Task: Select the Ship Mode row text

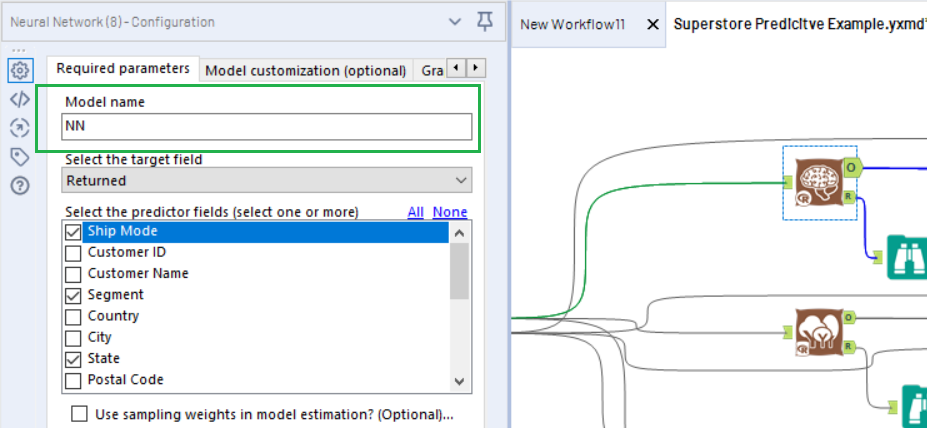Action: (x=122, y=231)
